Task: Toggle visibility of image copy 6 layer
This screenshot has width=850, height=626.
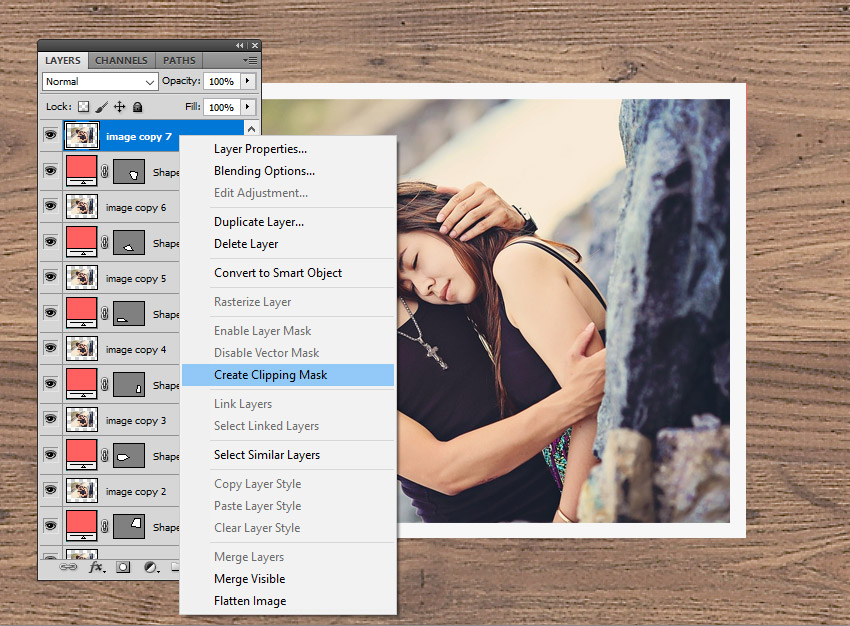Action: tap(50, 207)
